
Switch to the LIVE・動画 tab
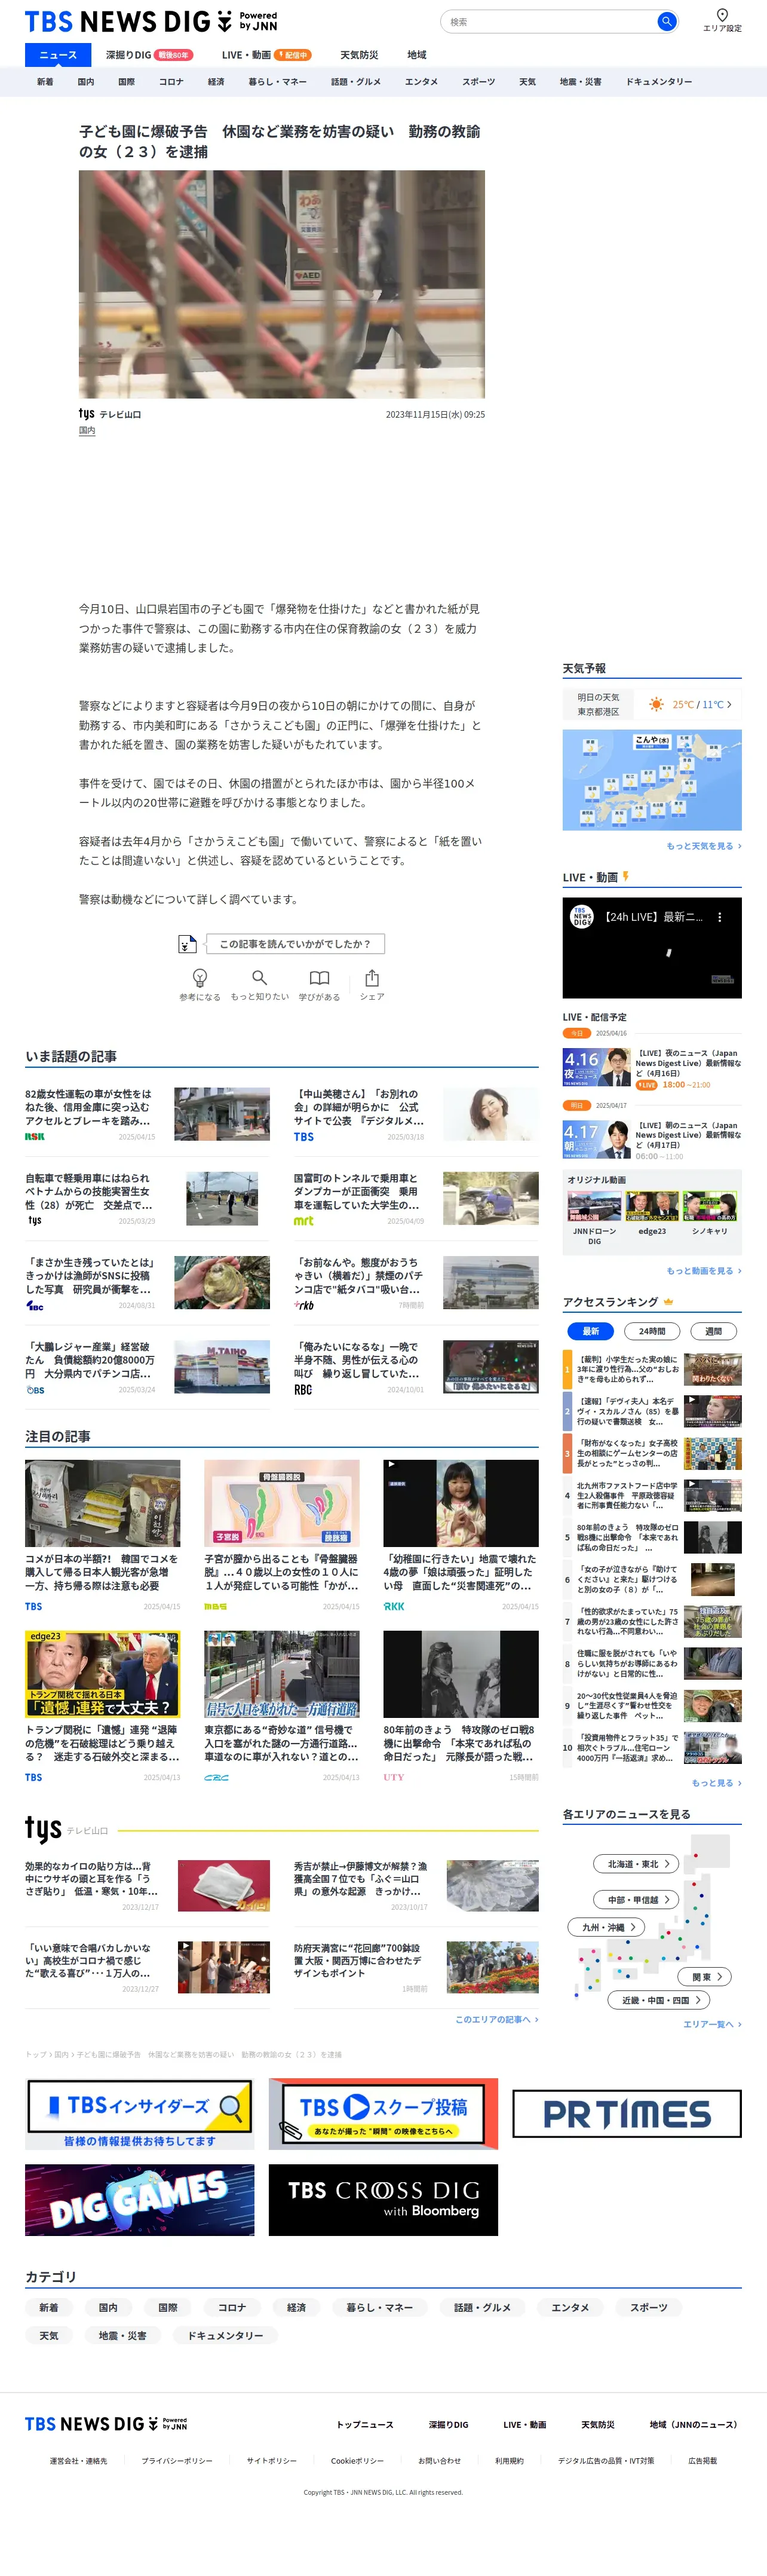(x=266, y=55)
